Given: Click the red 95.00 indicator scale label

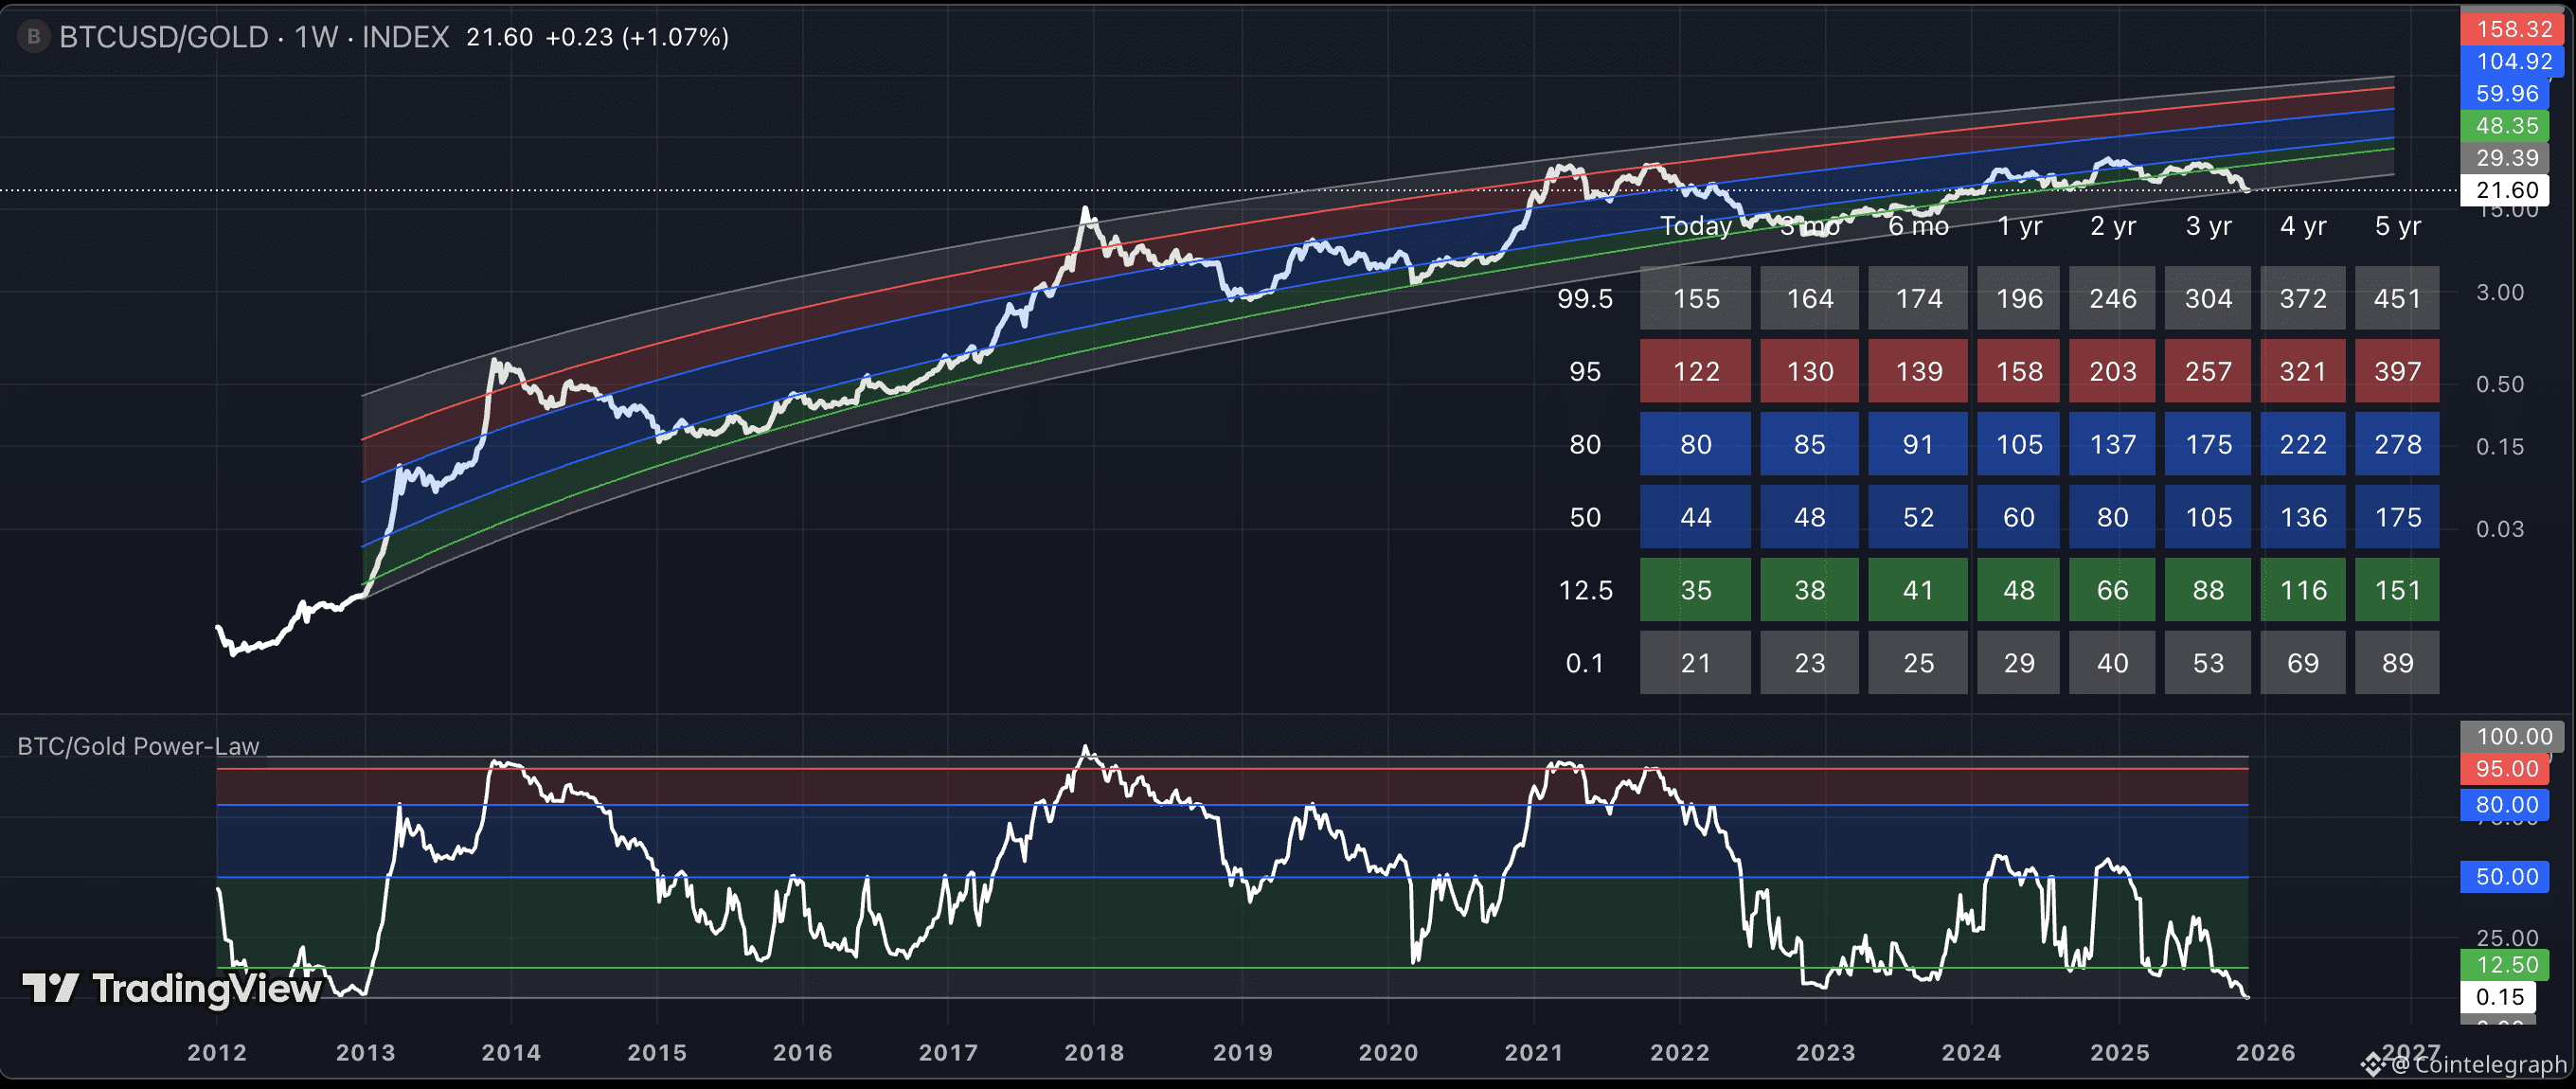Looking at the screenshot, I should tap(2506, 769).
